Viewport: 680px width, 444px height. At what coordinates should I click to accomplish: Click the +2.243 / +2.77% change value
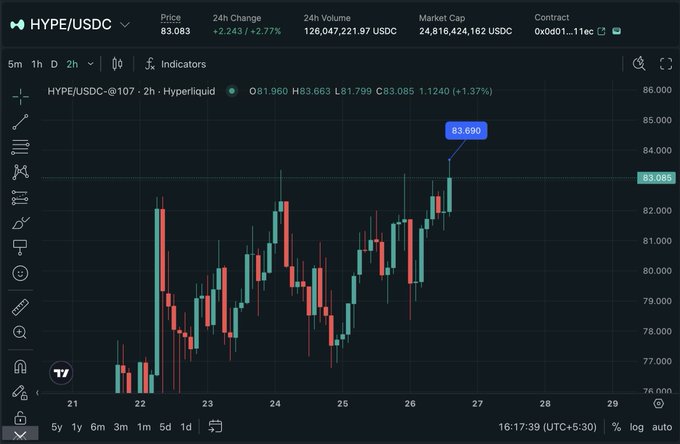click(247, 31)
